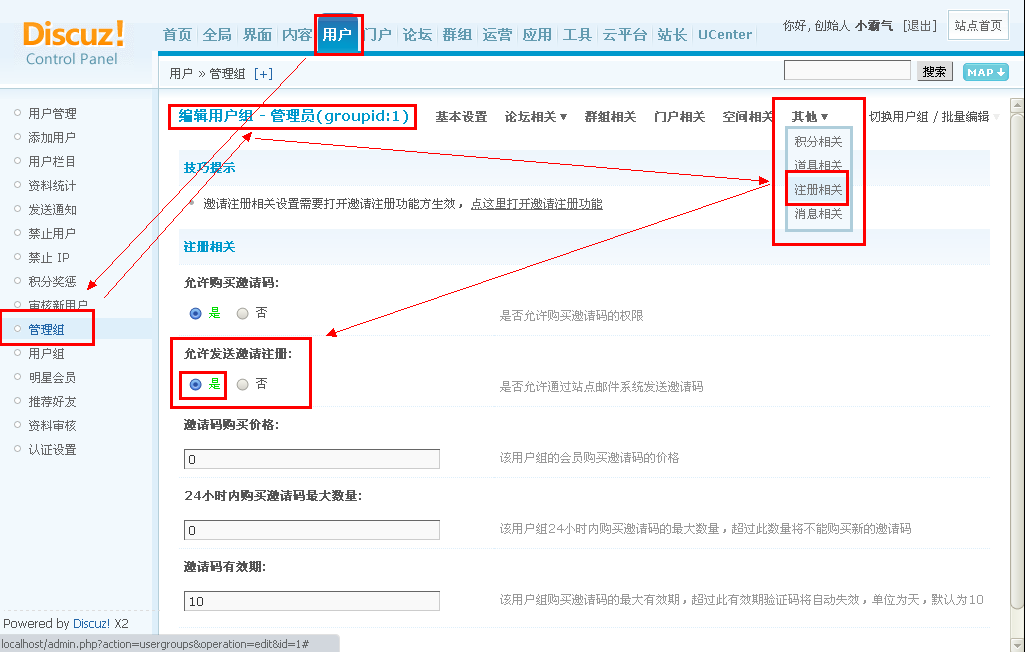
Task: Click the Discuz! Control Panel logo
Action: point(73,43)
